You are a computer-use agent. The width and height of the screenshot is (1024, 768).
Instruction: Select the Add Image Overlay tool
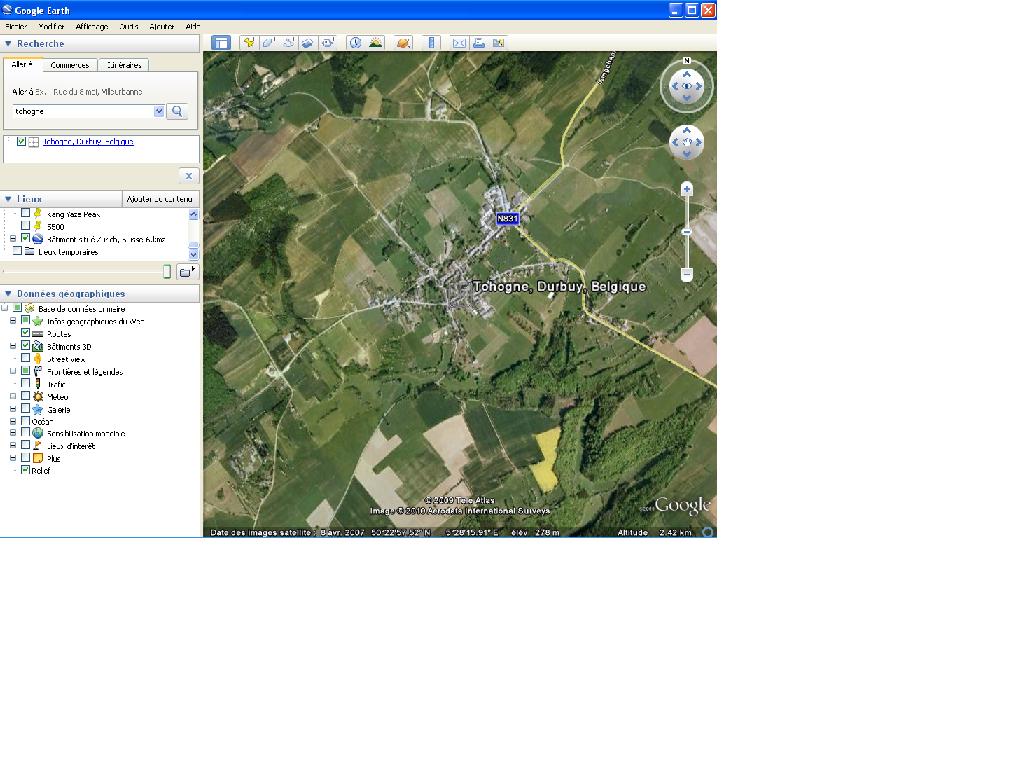308,43
